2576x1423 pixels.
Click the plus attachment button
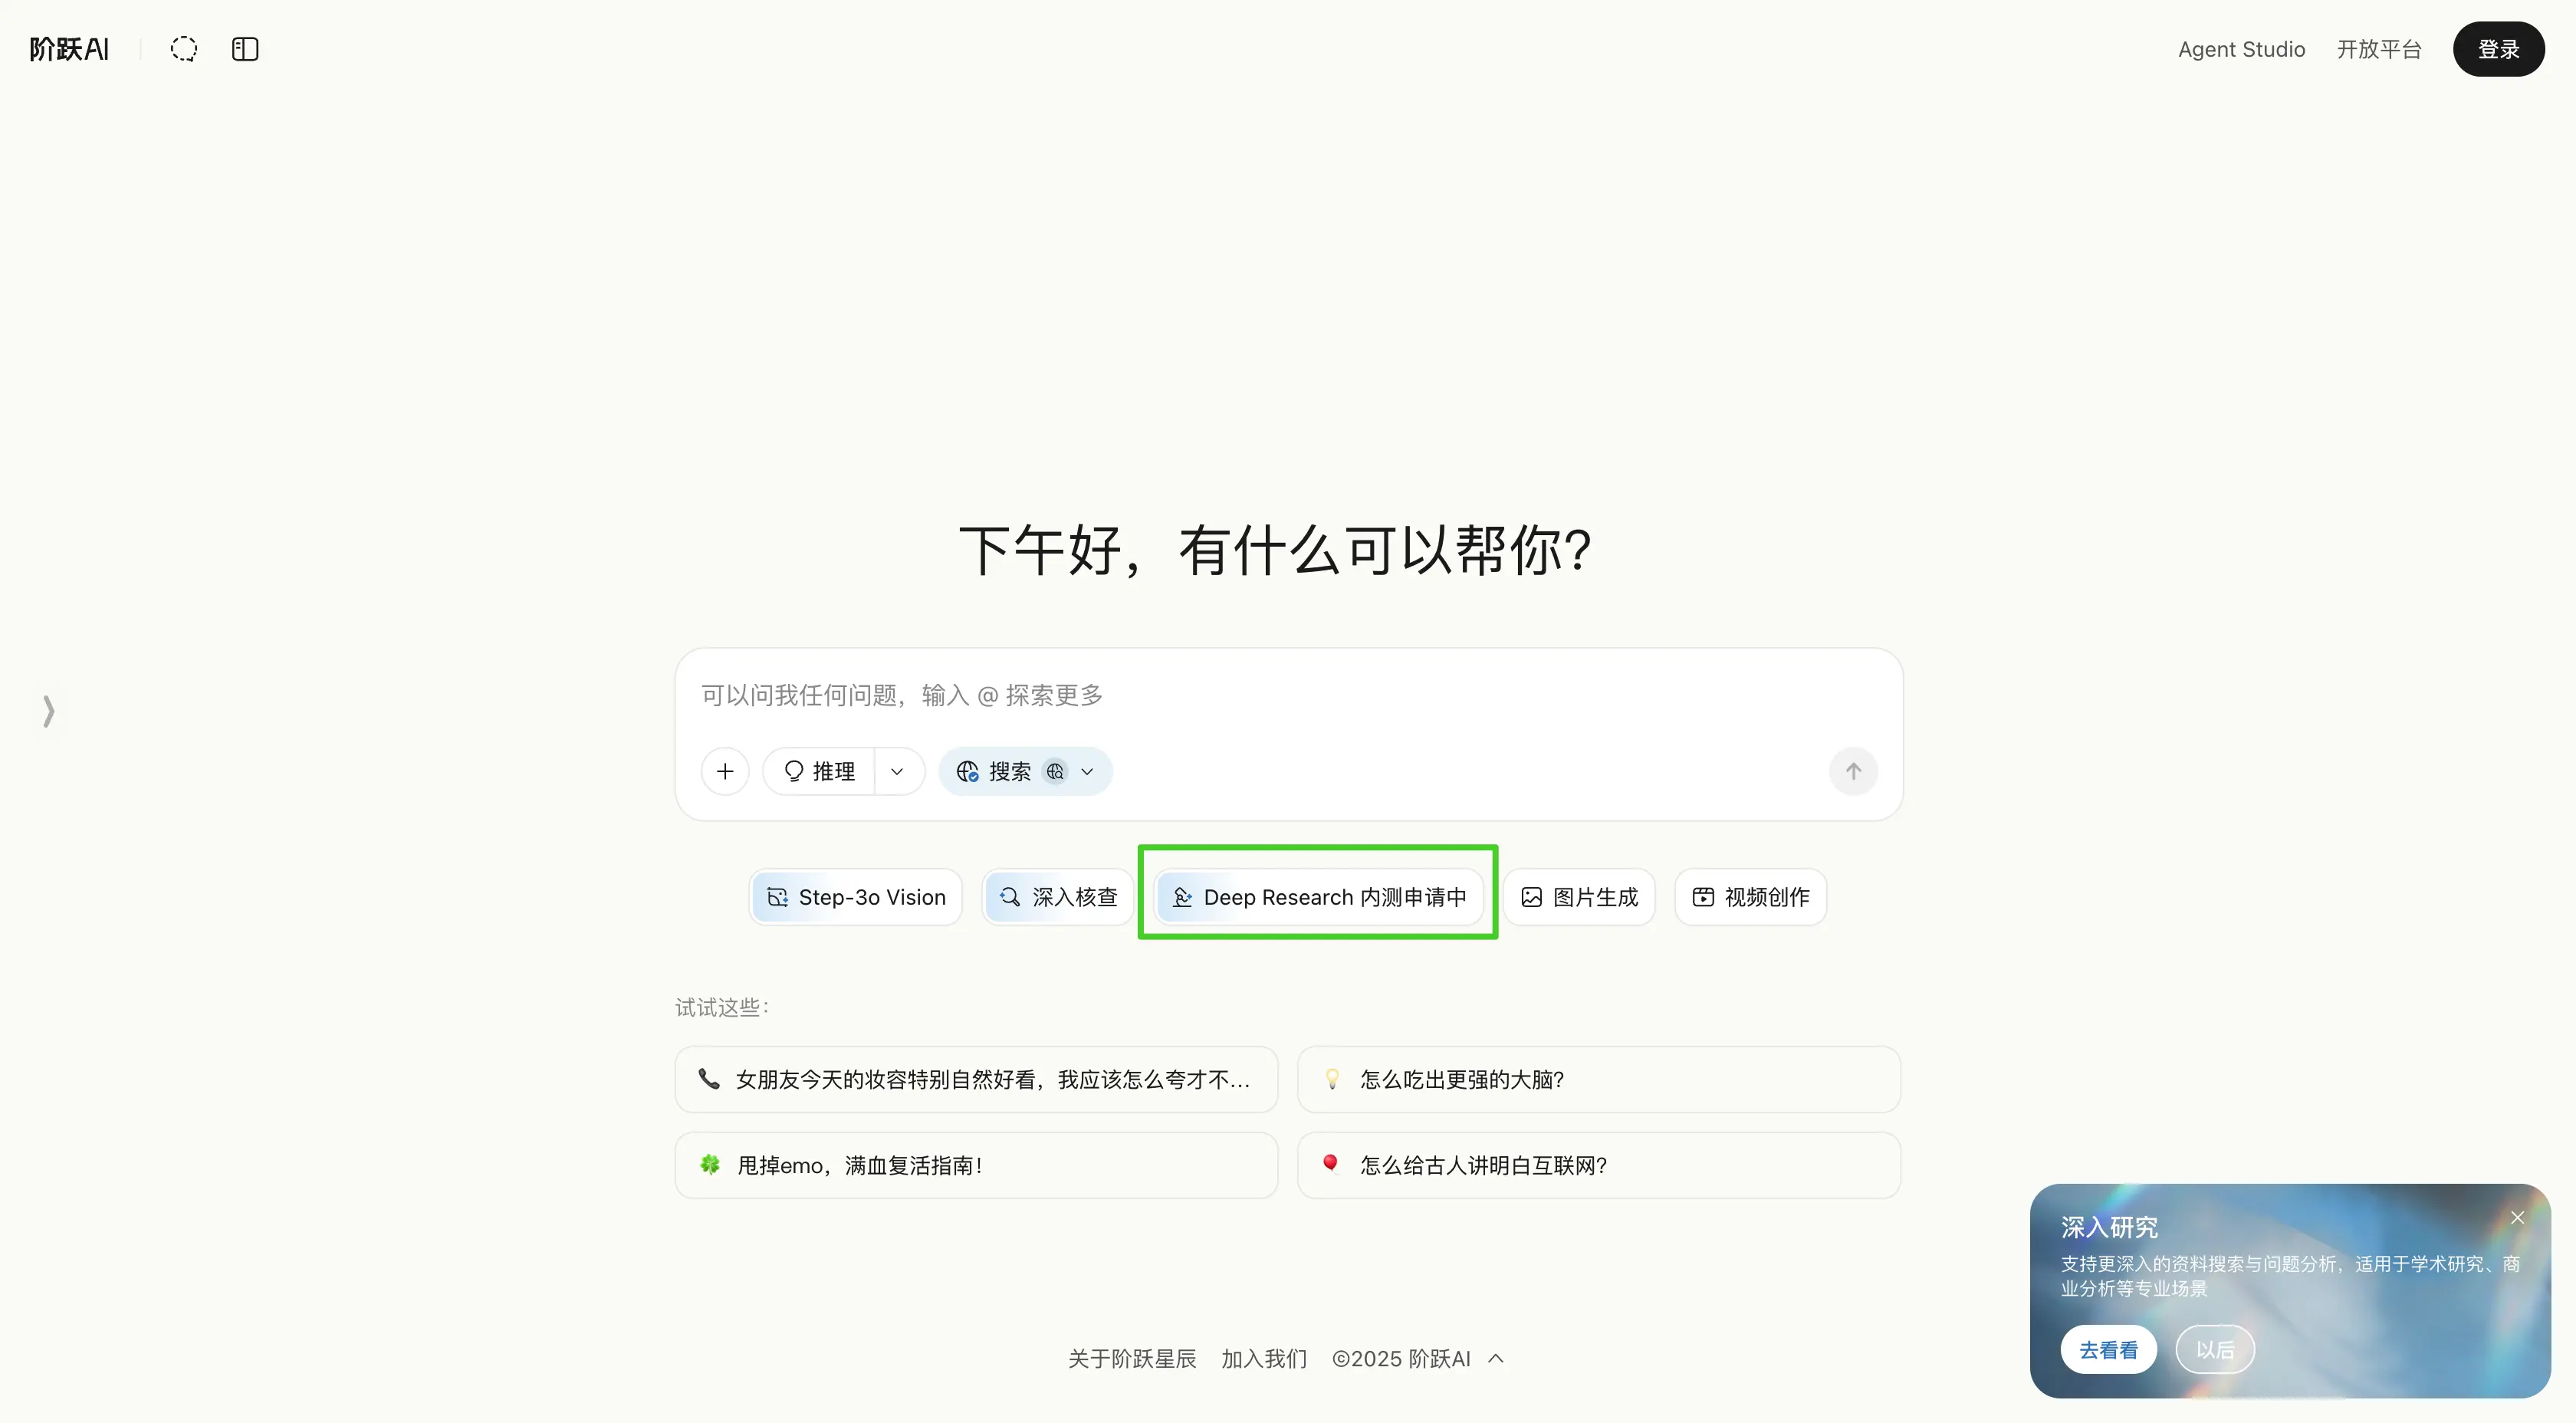[725, 771]
